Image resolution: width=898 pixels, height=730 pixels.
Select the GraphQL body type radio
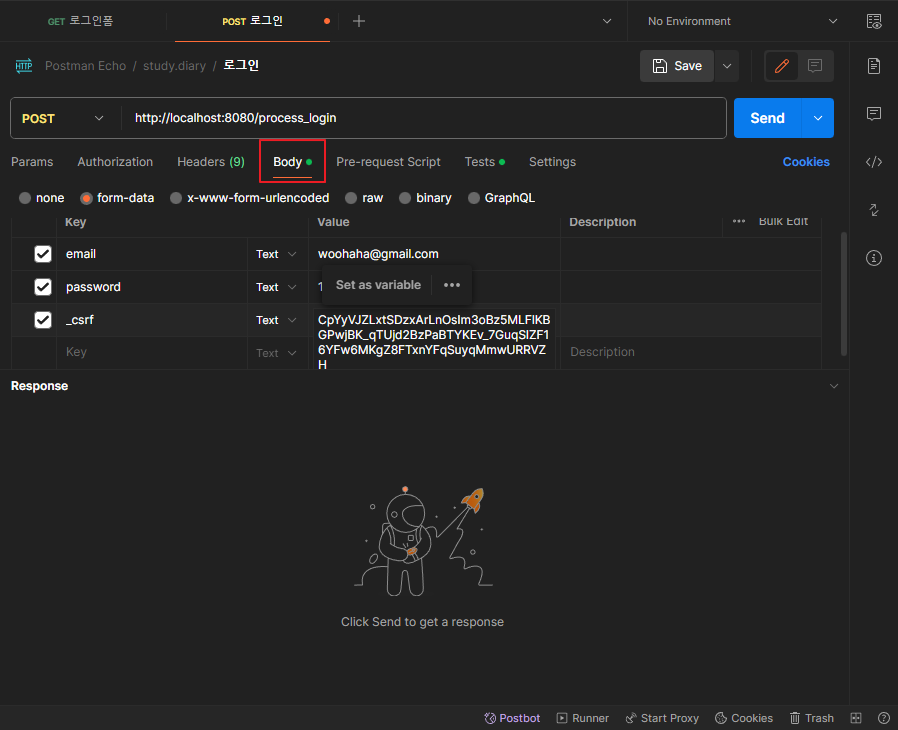pyautogui.click(x=474, y=198)
